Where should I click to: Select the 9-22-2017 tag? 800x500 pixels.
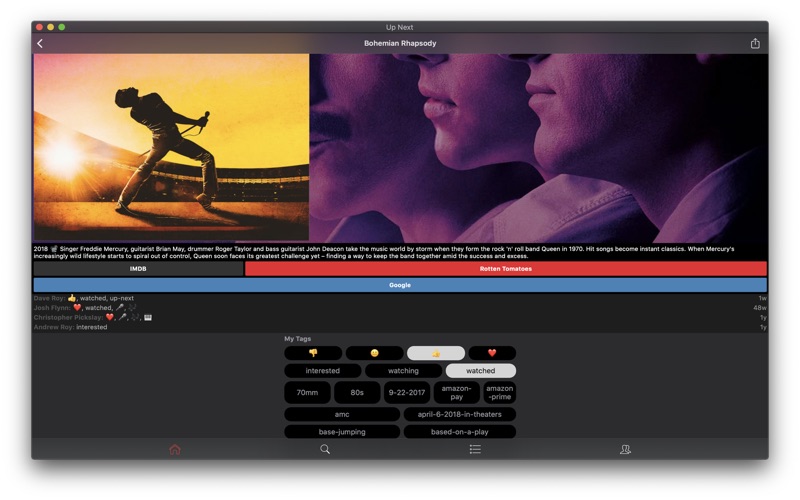coord(407,393)
